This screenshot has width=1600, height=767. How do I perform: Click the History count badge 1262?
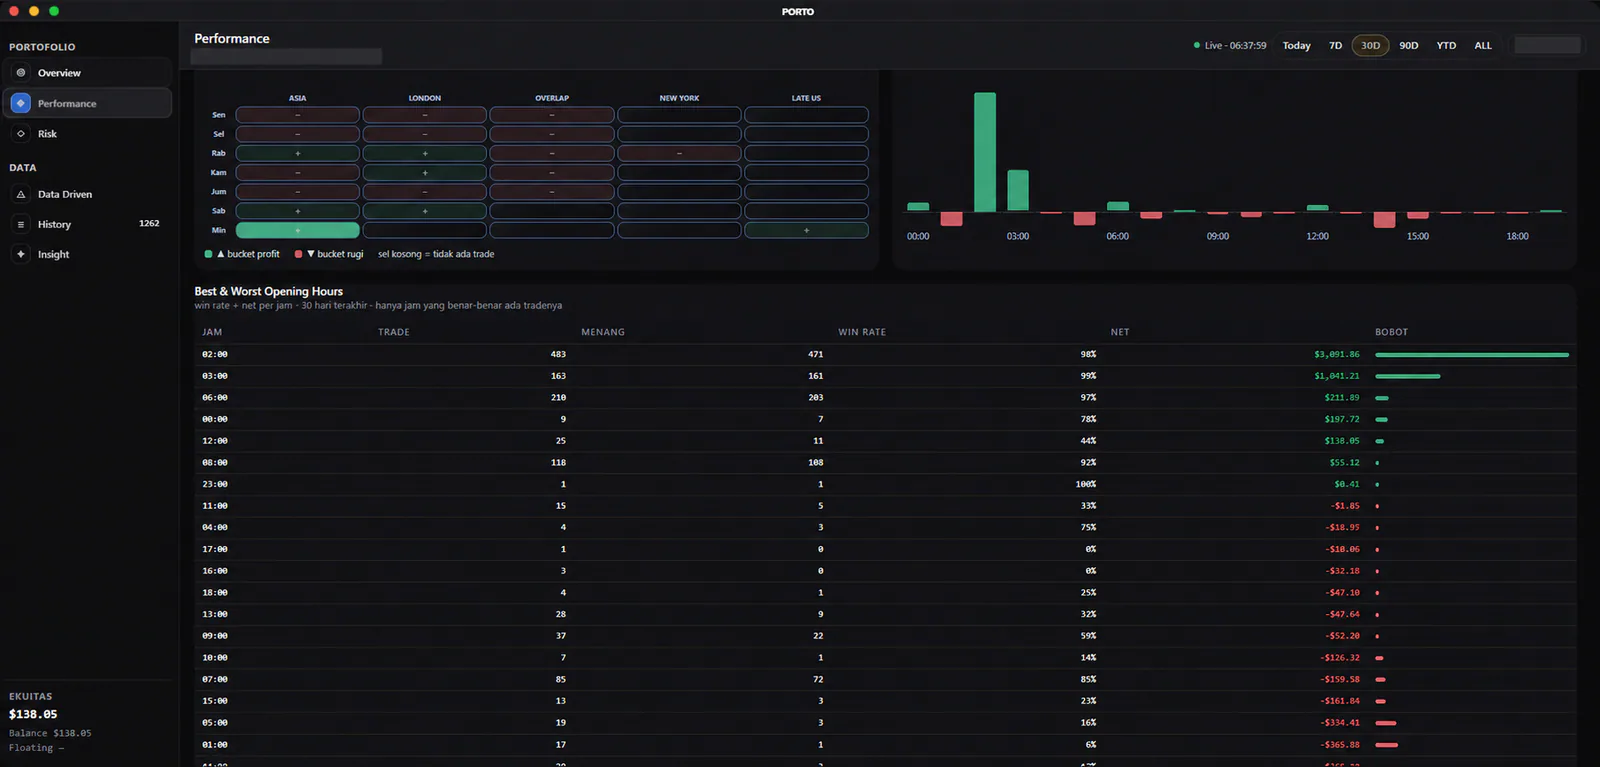149,223
